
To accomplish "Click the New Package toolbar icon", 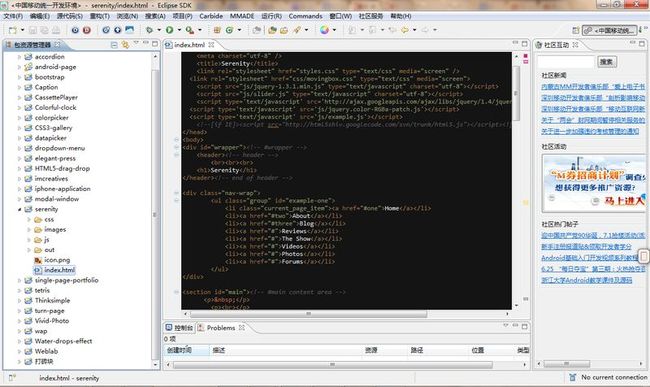I will [x=217, y=30].
